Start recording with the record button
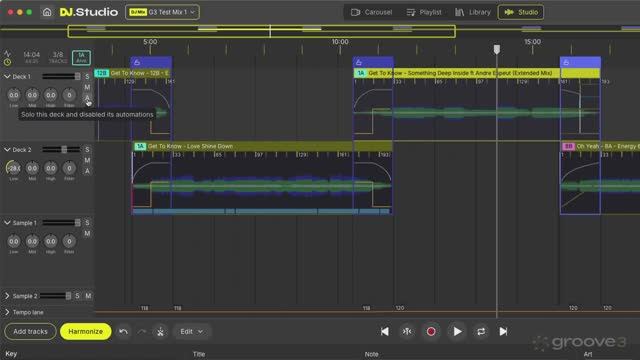This screenshot has height=360, width=640. pos(431,331)
